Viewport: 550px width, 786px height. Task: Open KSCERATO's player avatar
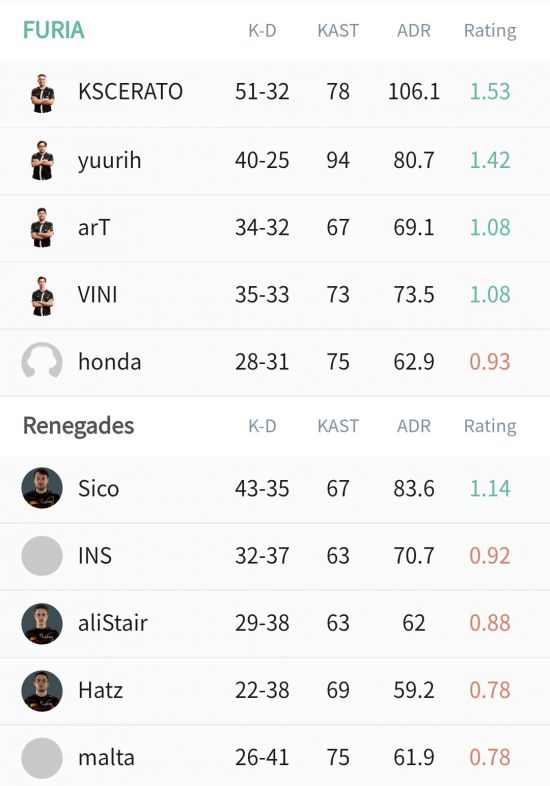(x=43, y=93)
